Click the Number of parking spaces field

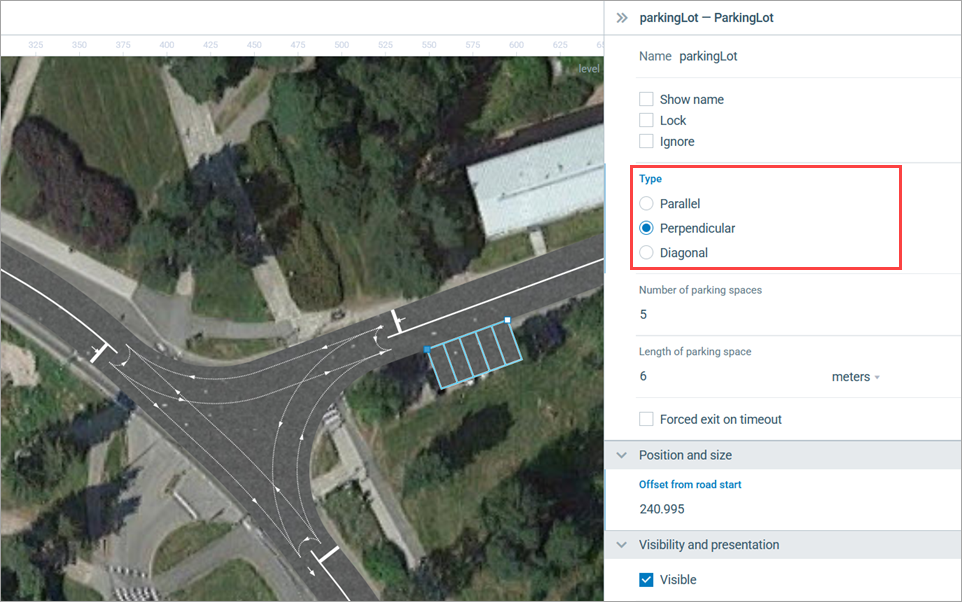click(780, 315)
